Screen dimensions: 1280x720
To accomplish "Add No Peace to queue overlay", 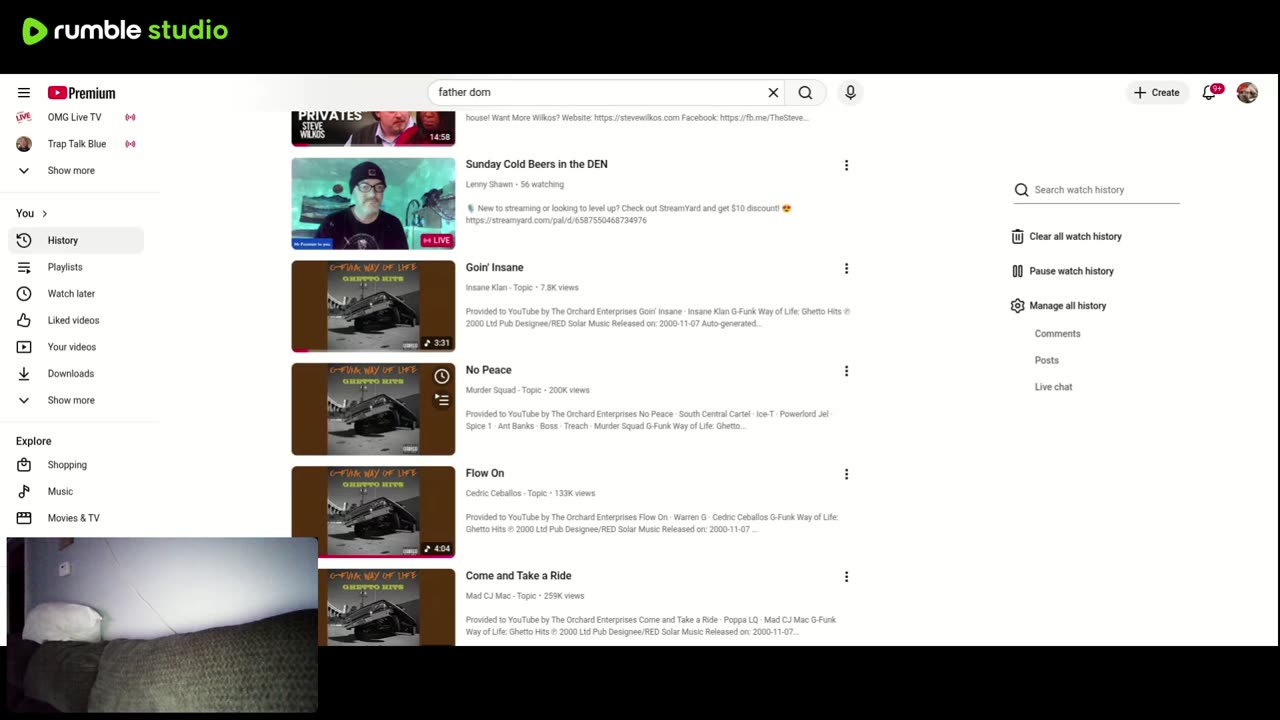I will point(442,400).
